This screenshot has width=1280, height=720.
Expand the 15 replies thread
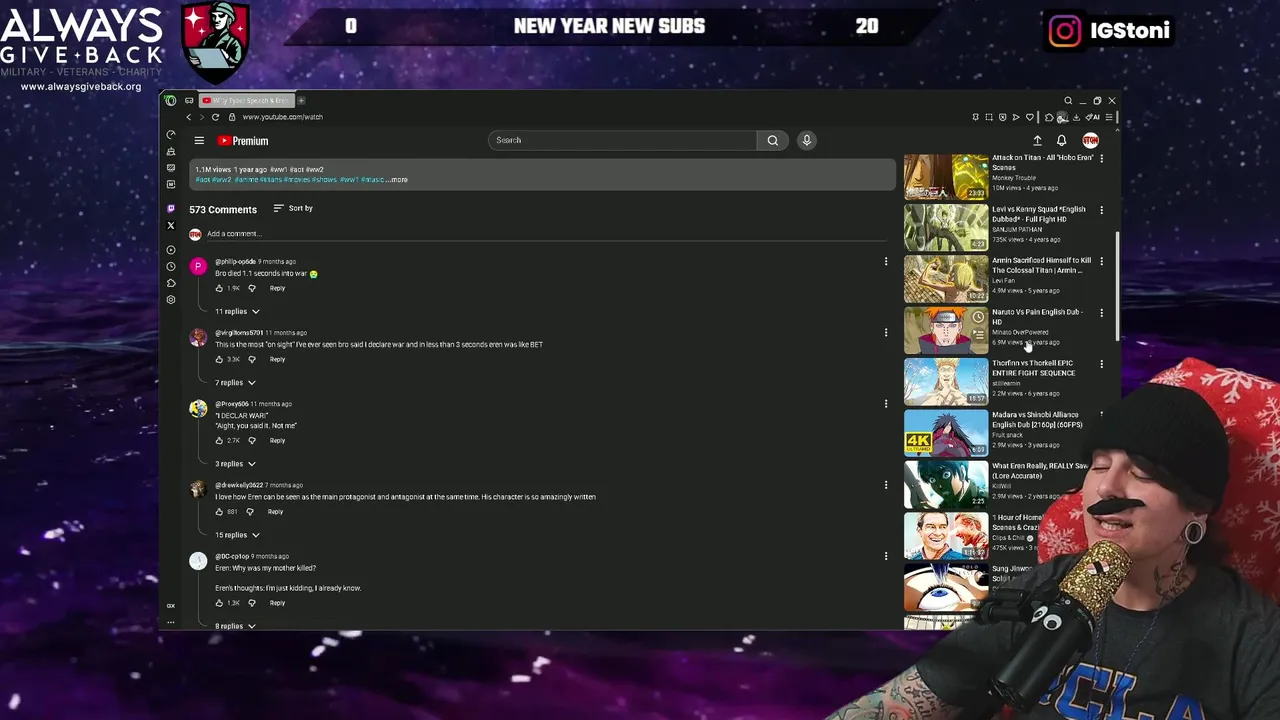pyautogui.click(x=237, y=534)
